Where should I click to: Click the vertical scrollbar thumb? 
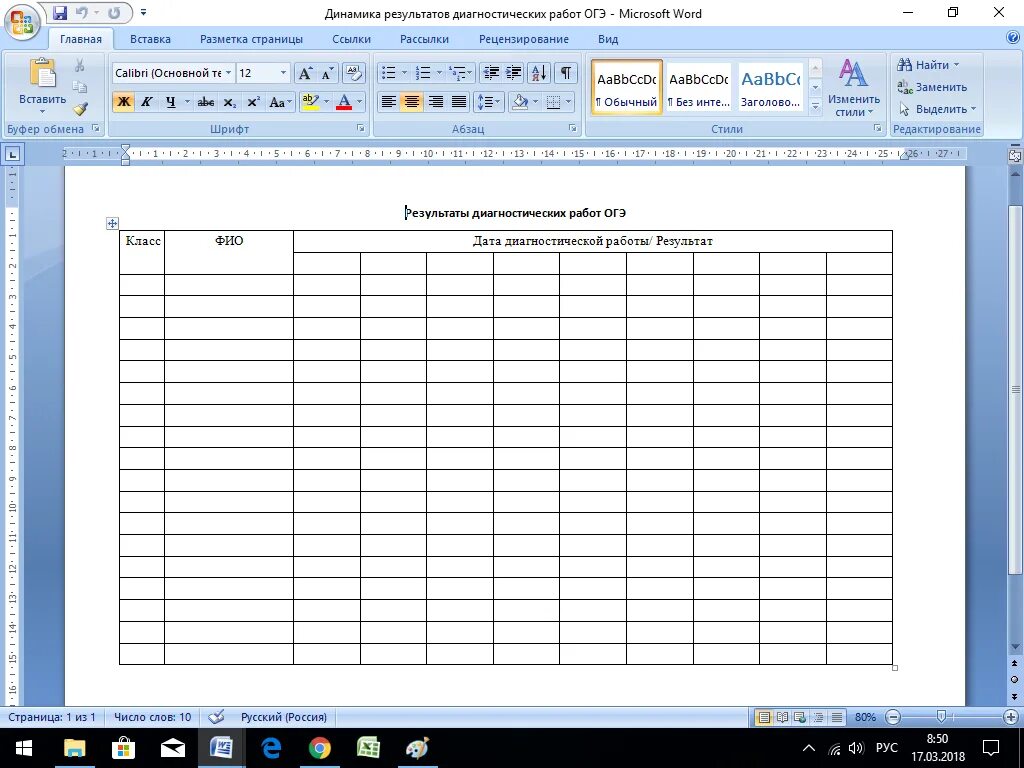click(1016, 389)
